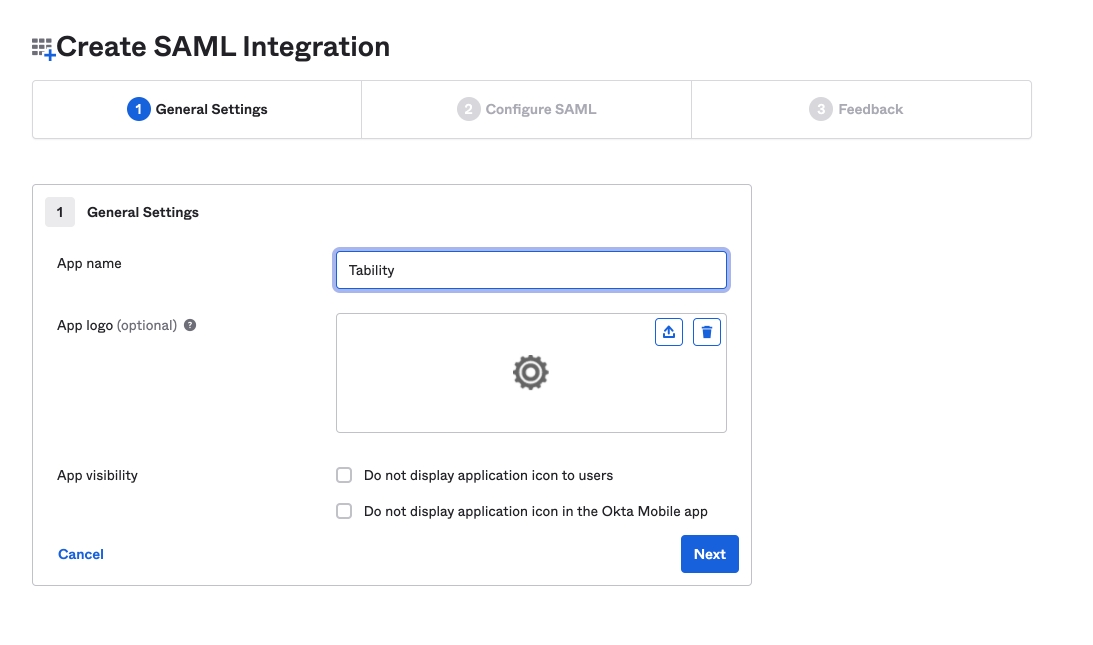1093x645 pixels.
Task: Click the section number 1 badge
Action: click(60, 212)
